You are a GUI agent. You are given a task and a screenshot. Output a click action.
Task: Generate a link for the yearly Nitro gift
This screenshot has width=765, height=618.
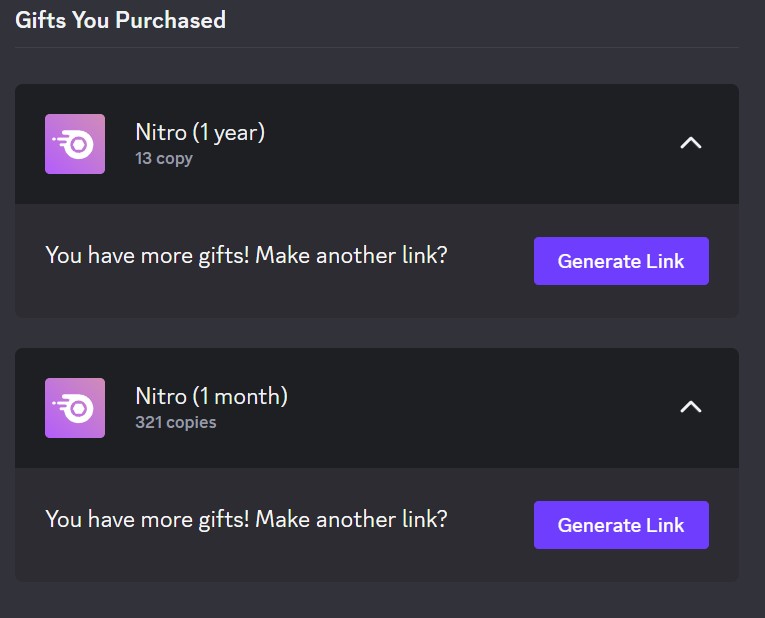coord(621,261)
